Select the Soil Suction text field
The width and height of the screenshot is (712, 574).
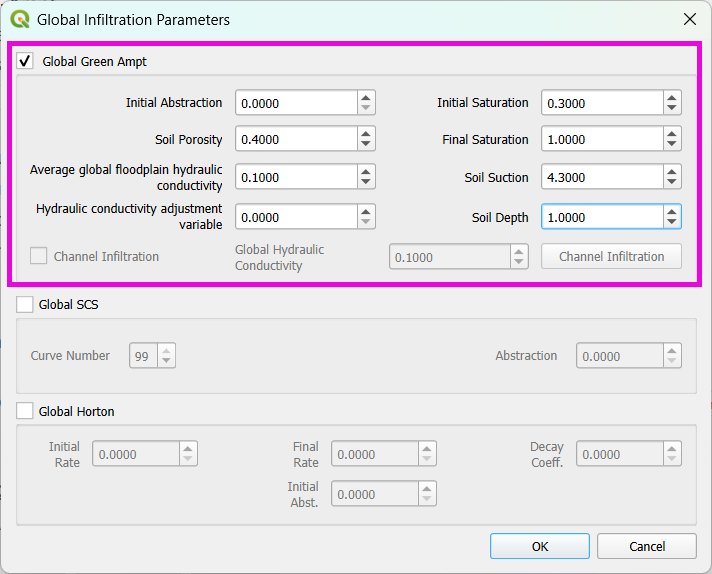(602, 178)
